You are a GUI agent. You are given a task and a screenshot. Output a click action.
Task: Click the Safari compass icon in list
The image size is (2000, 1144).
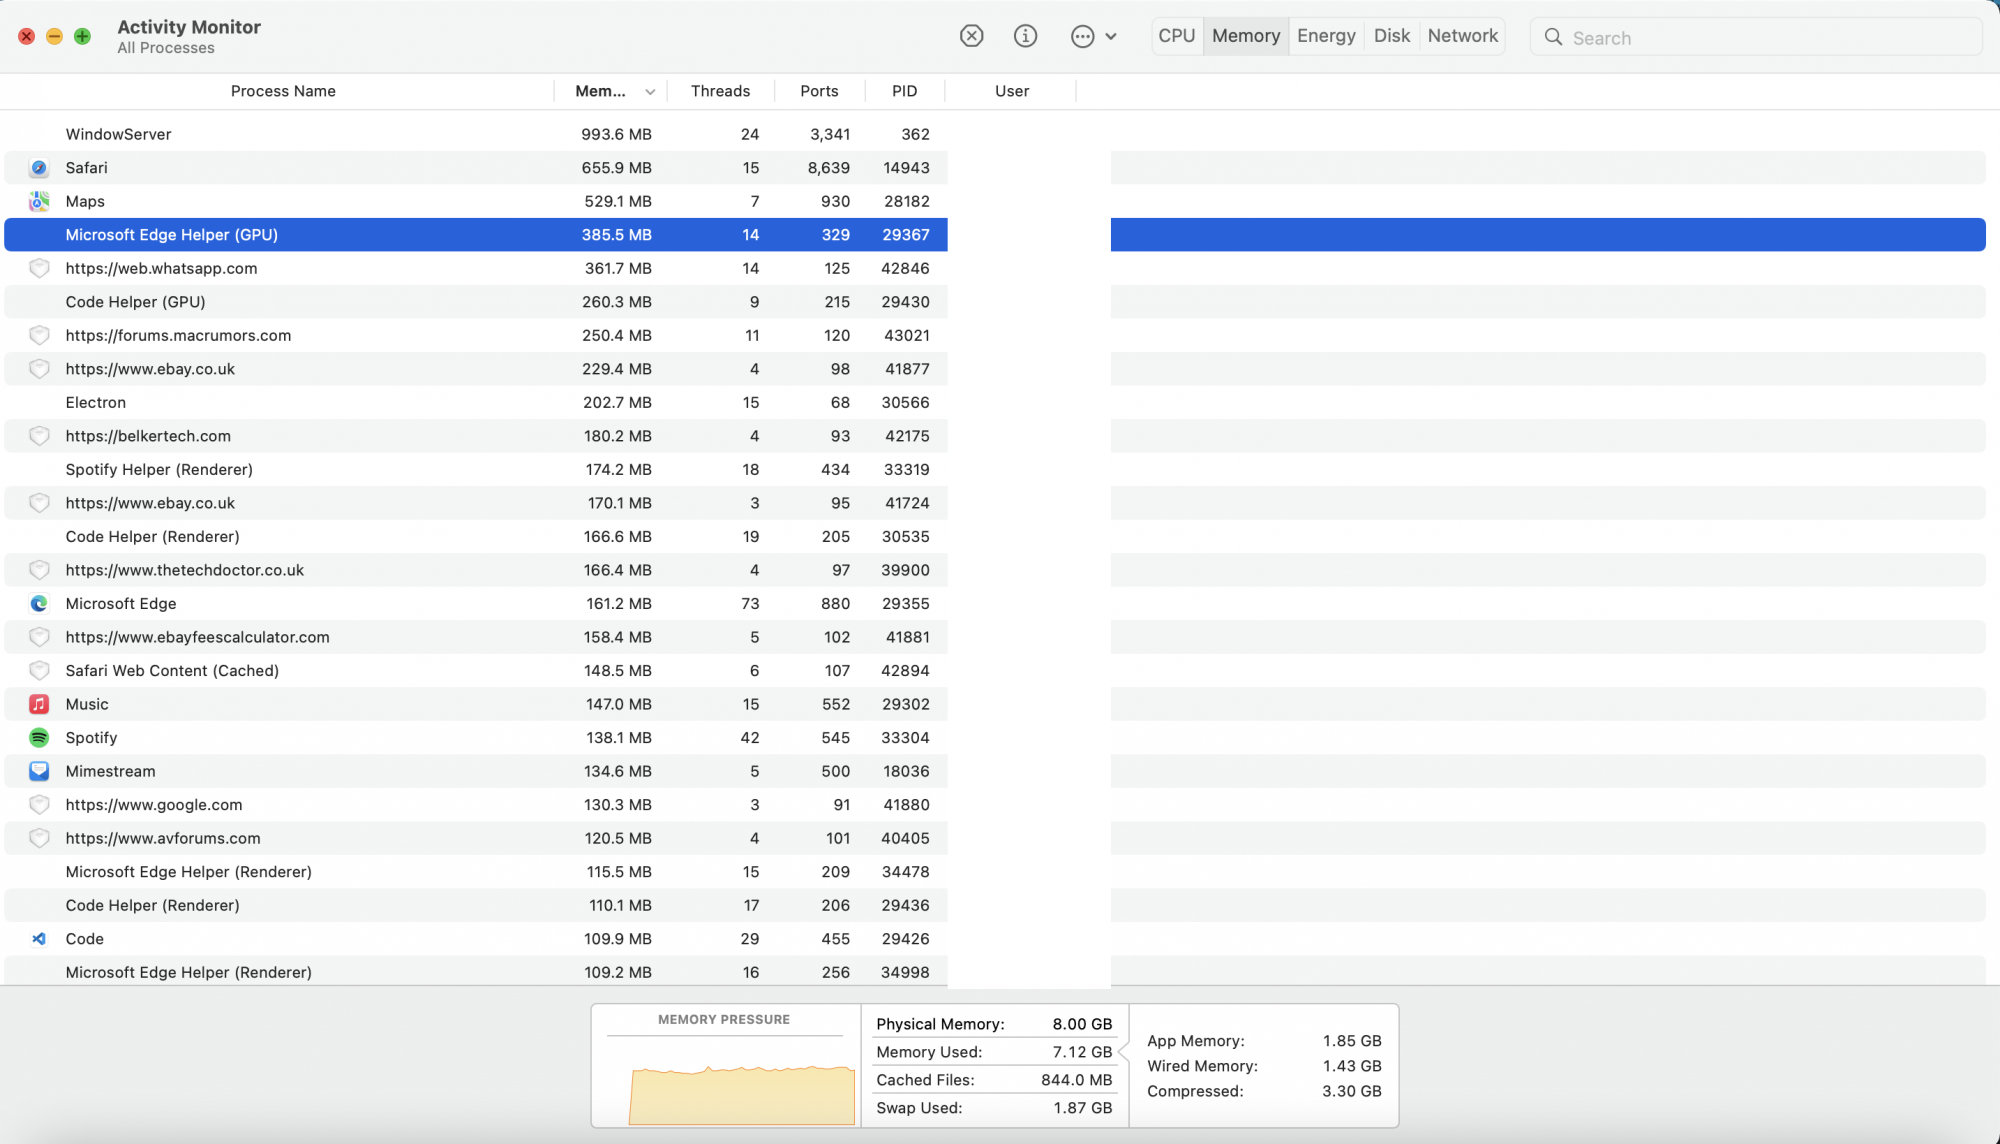click(39, 168)
